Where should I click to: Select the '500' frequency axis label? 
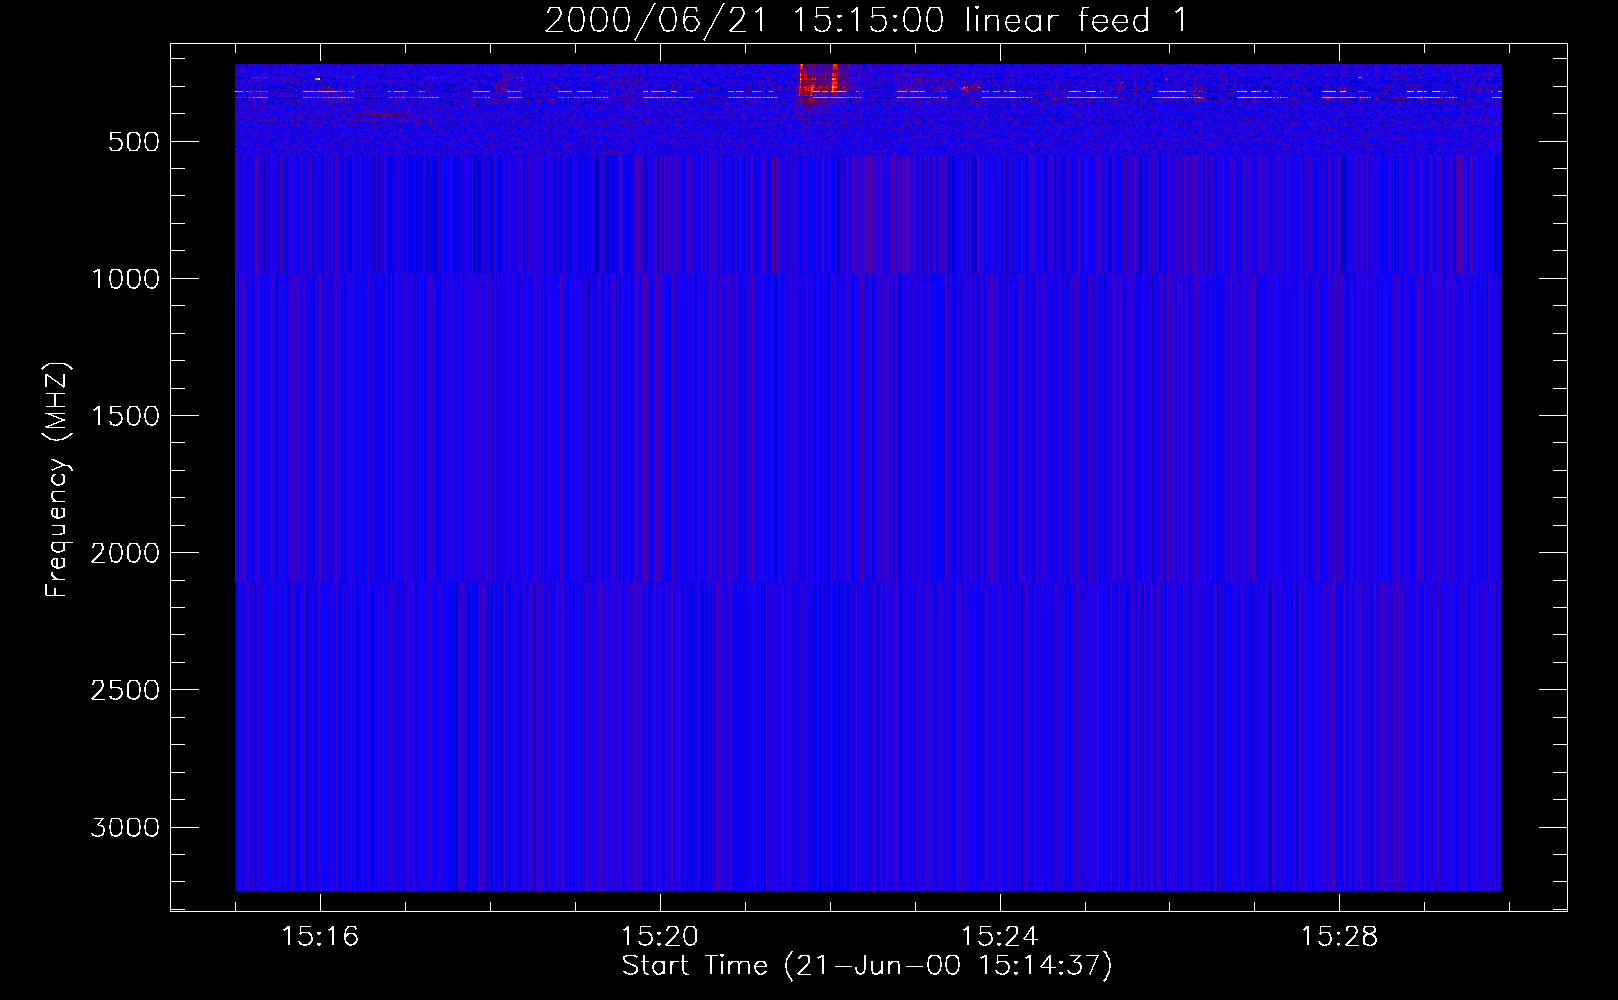pos(134,142)
